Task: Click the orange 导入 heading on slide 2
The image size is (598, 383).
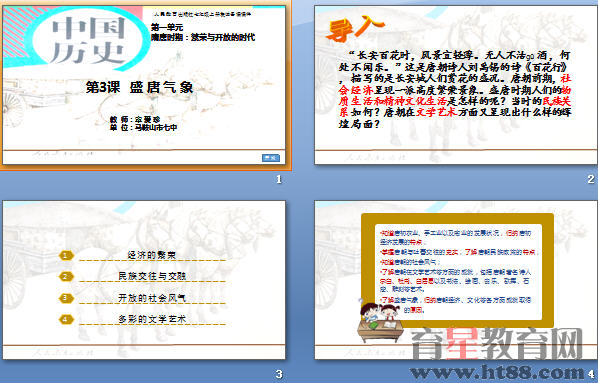Action: (x=355, y=29)
